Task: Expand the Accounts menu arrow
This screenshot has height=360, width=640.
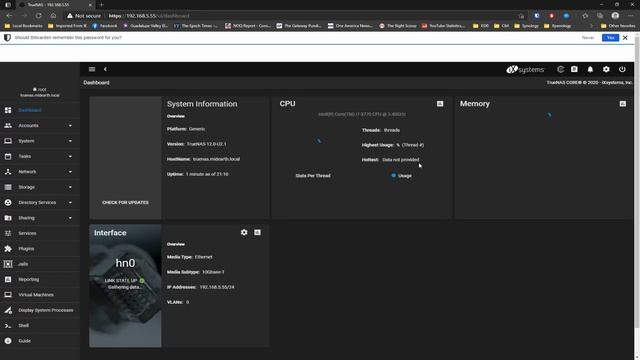Action: click(x=70, y=126)
